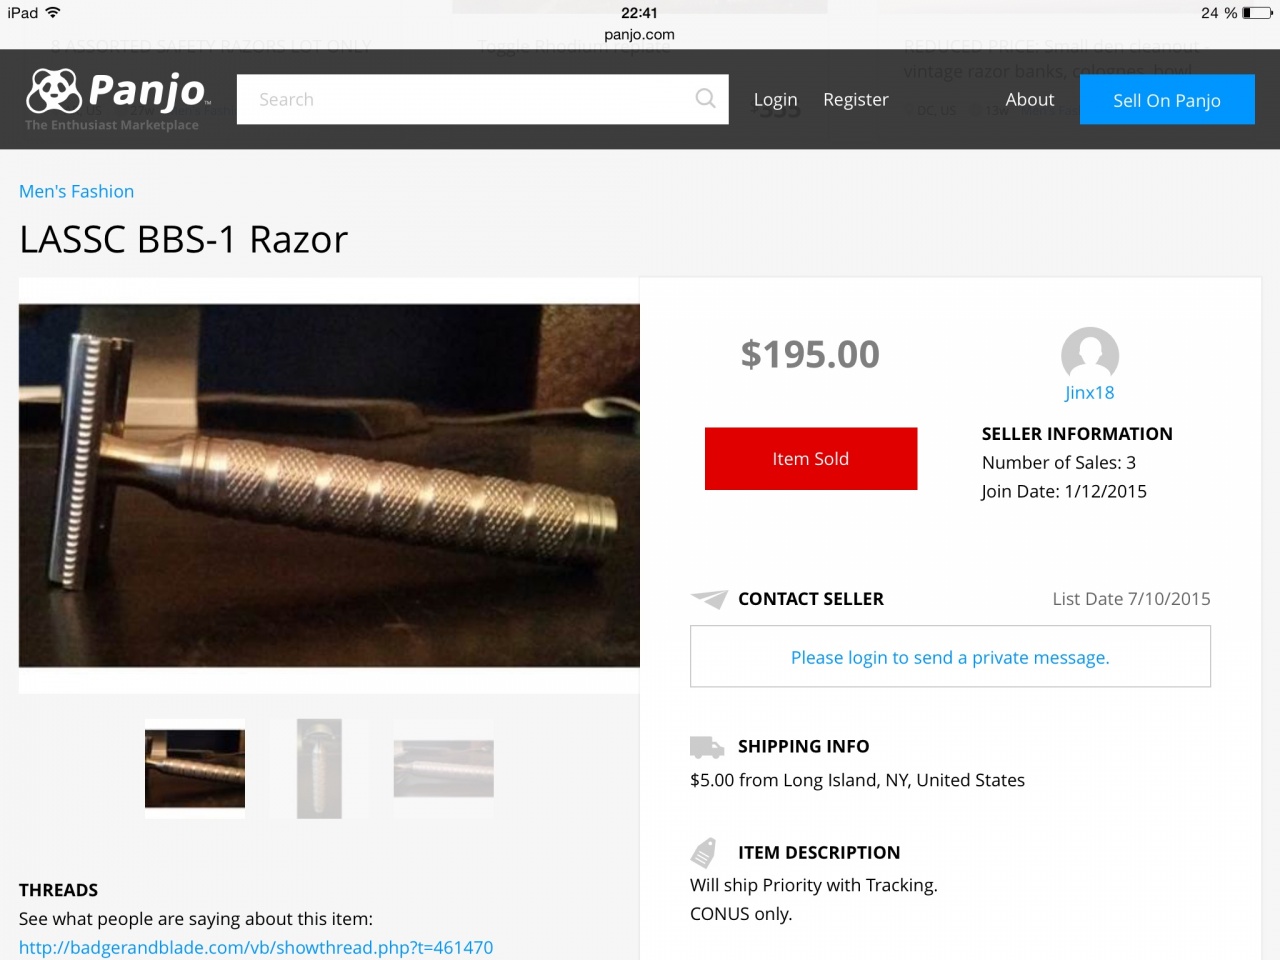Open the Jinx18 seller avatar
The height and width of the screenshot is (960, 1280).
point(1089,355)
